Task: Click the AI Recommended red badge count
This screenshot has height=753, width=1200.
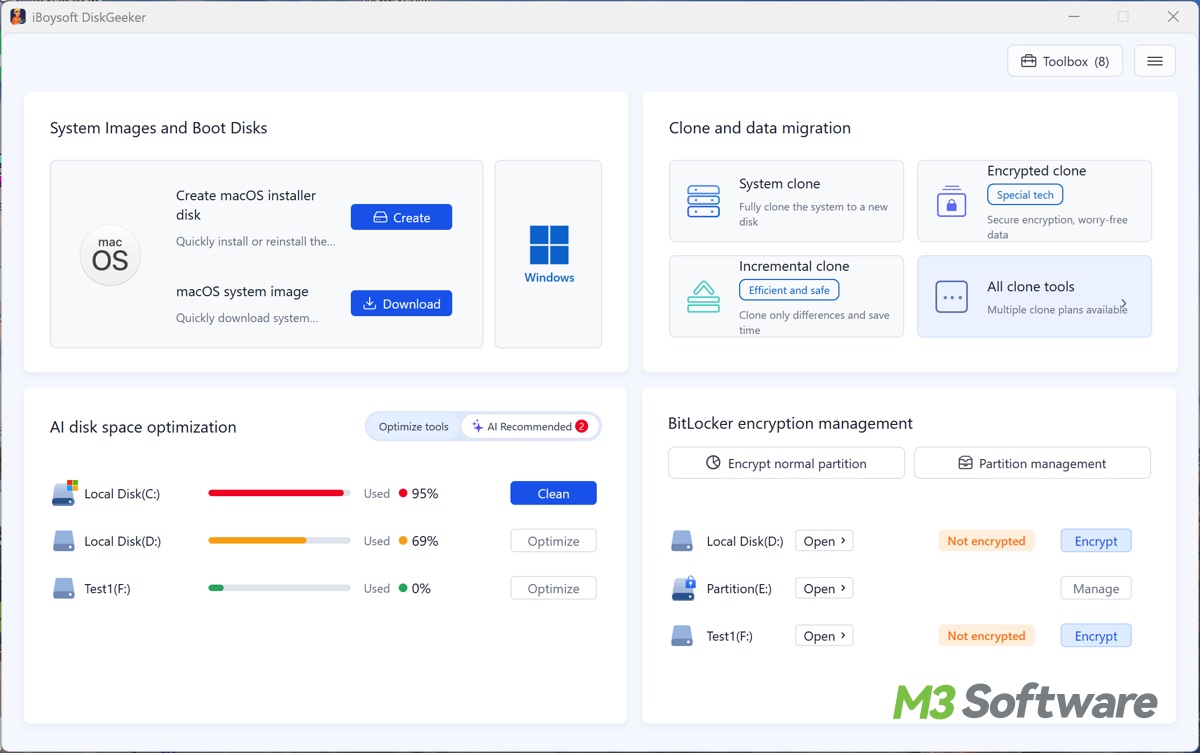Action: click(x=582, y=426)
